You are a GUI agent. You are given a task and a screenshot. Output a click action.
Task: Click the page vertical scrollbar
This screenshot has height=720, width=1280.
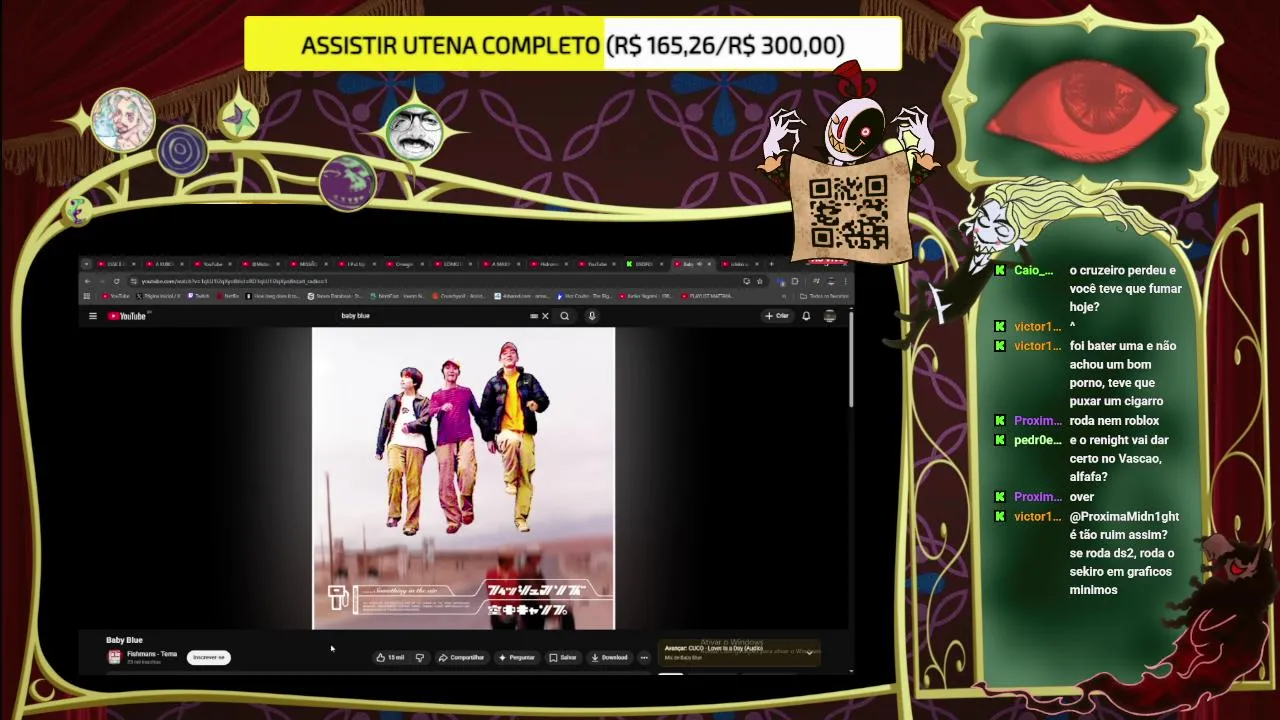click(852, 360)
